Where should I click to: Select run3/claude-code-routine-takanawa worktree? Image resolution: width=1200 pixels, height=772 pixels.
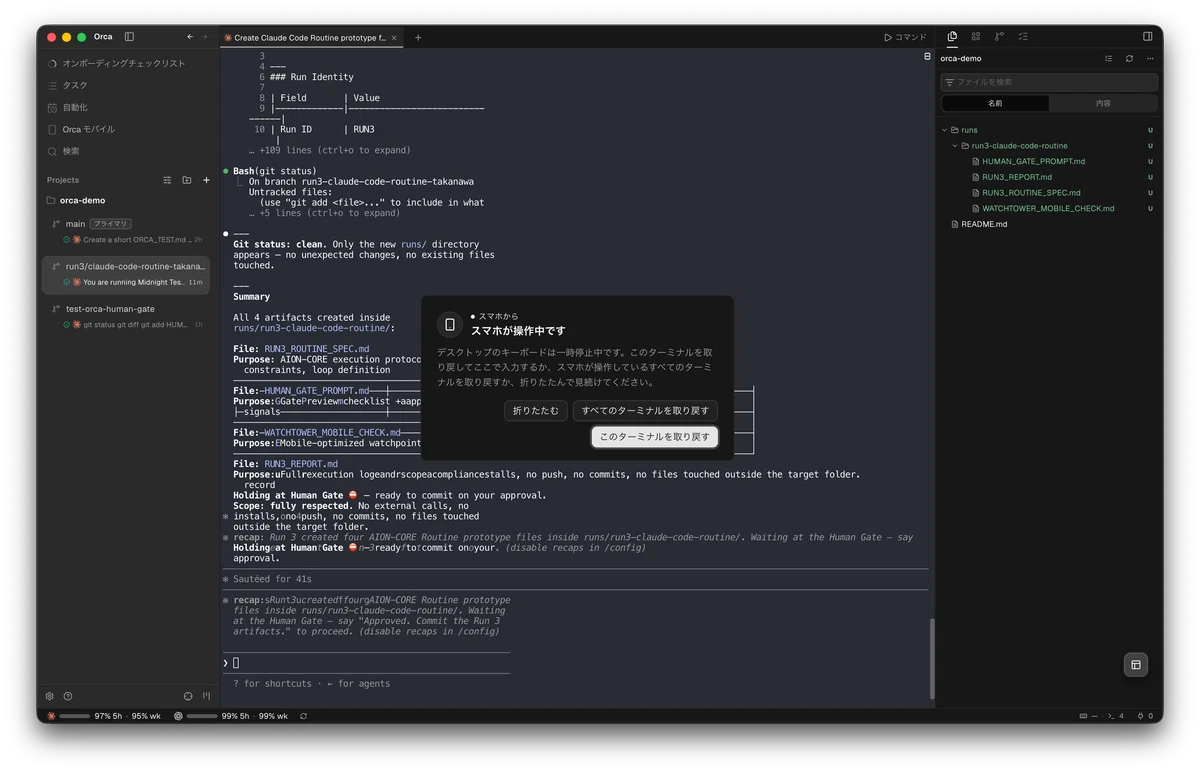(x=135, y=266)
